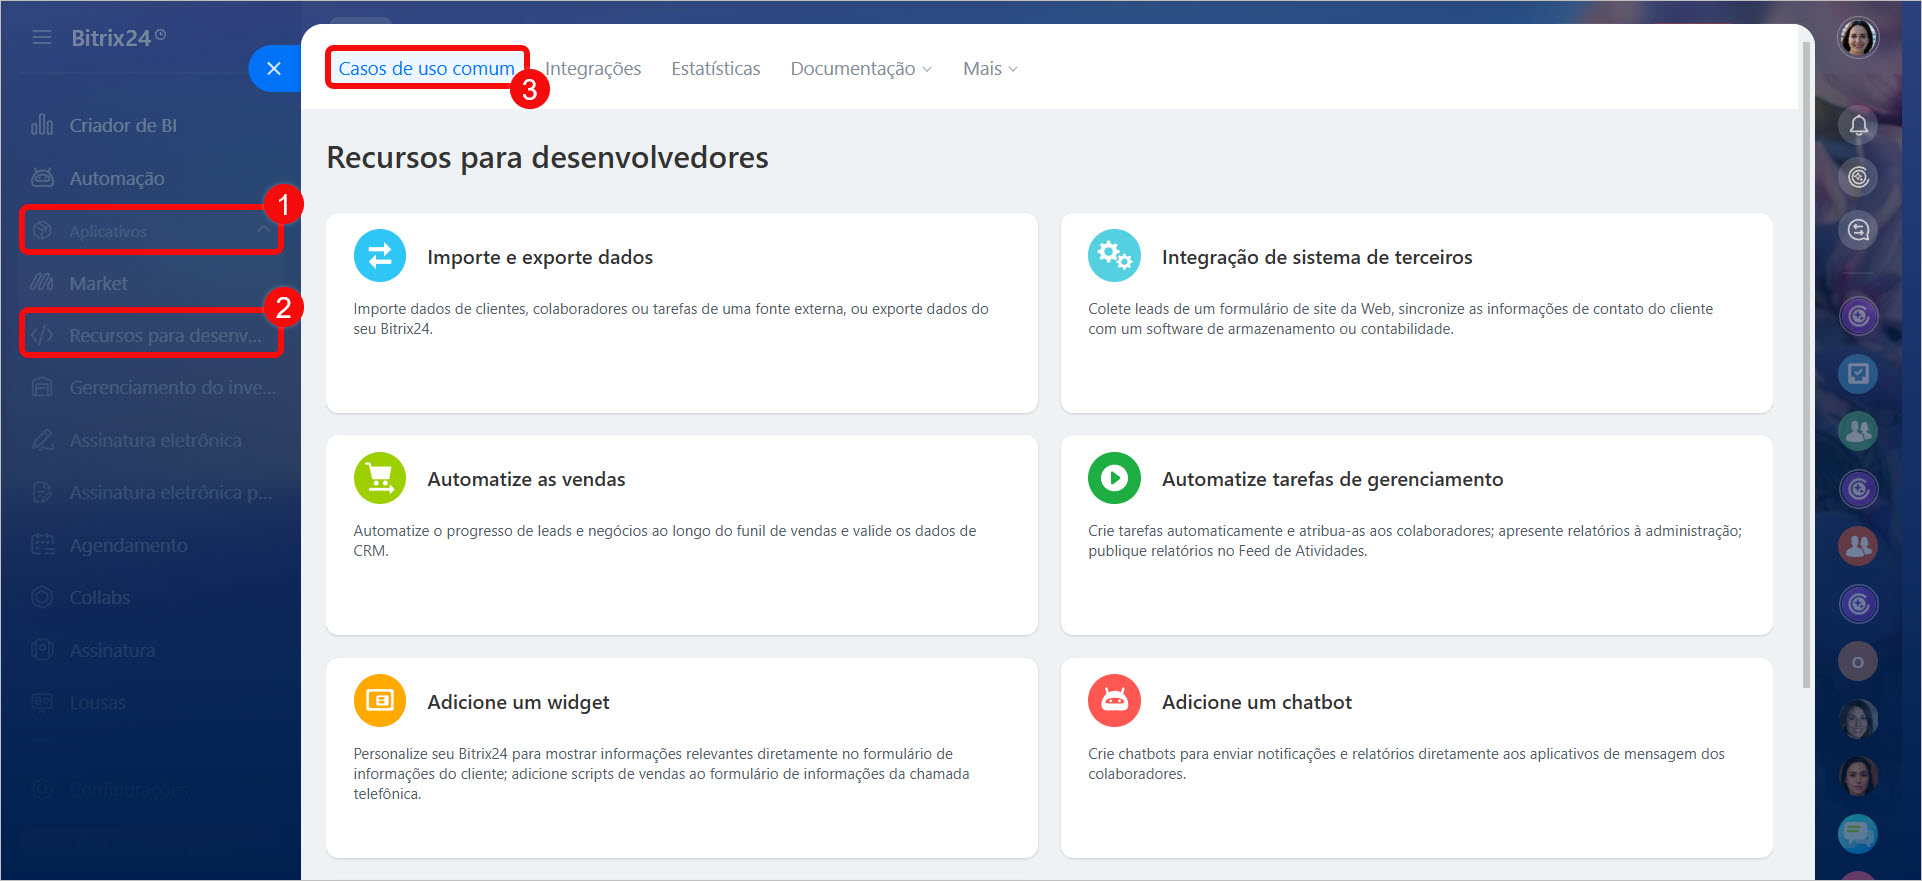The width and height of the screenshot is (1922, 881).
Task: Switch to the Estatísticas tab
Action: pyautogui.click(x=716, y=68)
